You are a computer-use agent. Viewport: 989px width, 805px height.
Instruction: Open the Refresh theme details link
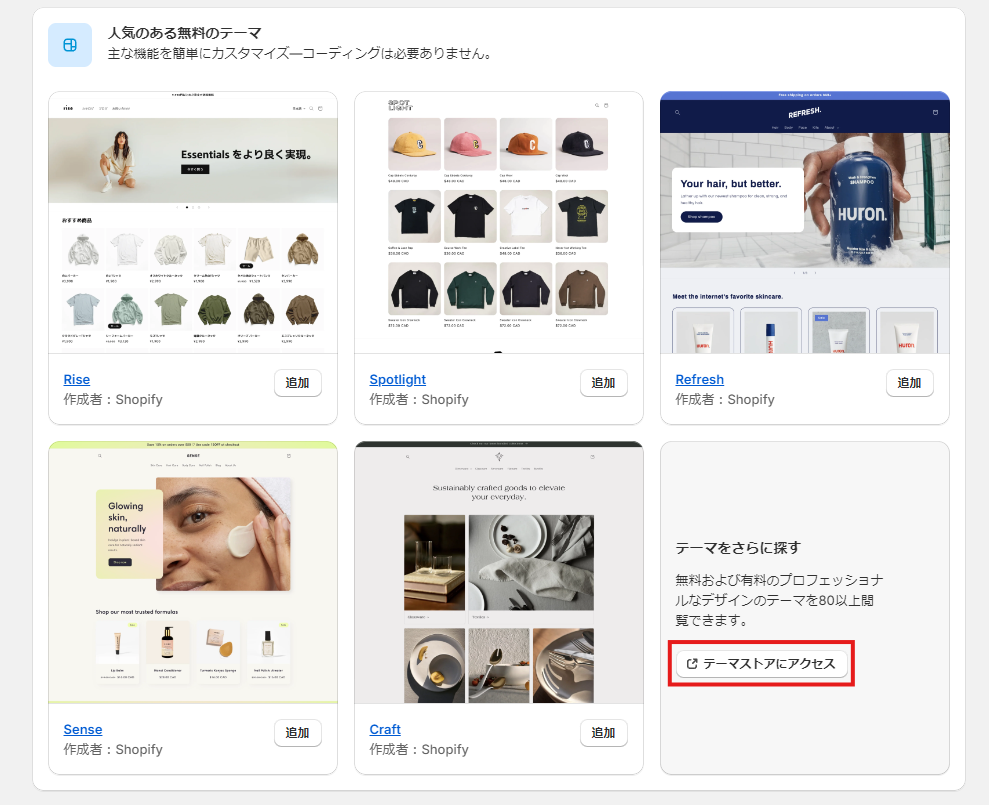[x=699, y=379]
